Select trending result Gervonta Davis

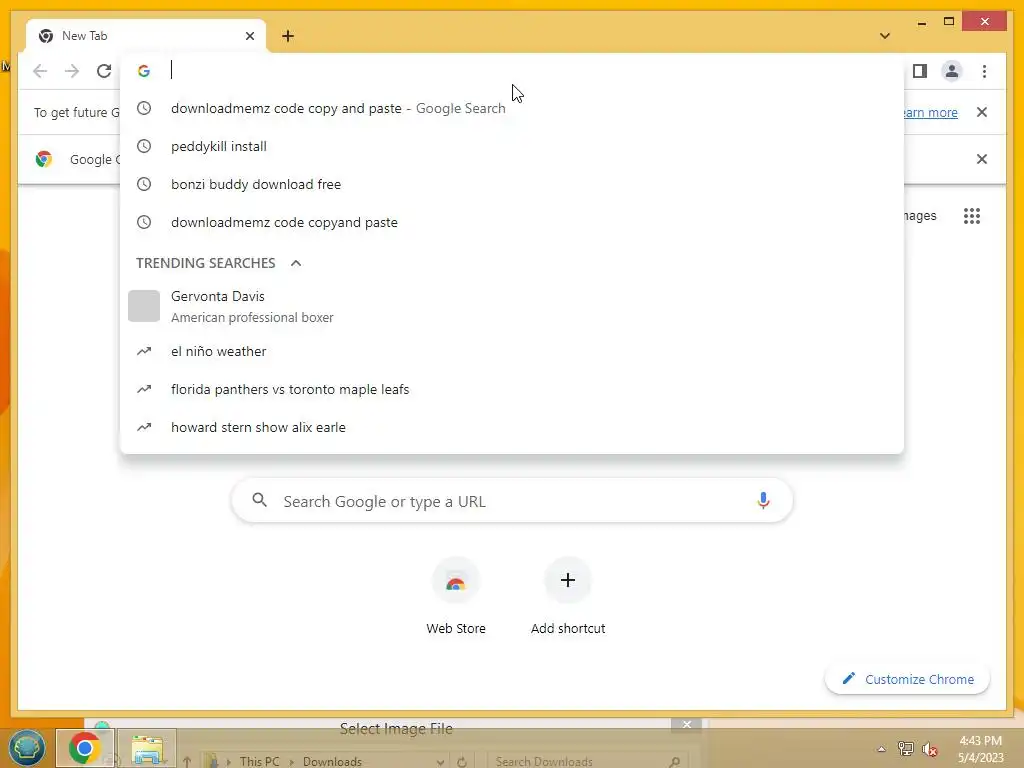pyautogui.click(x=512, y=306)
